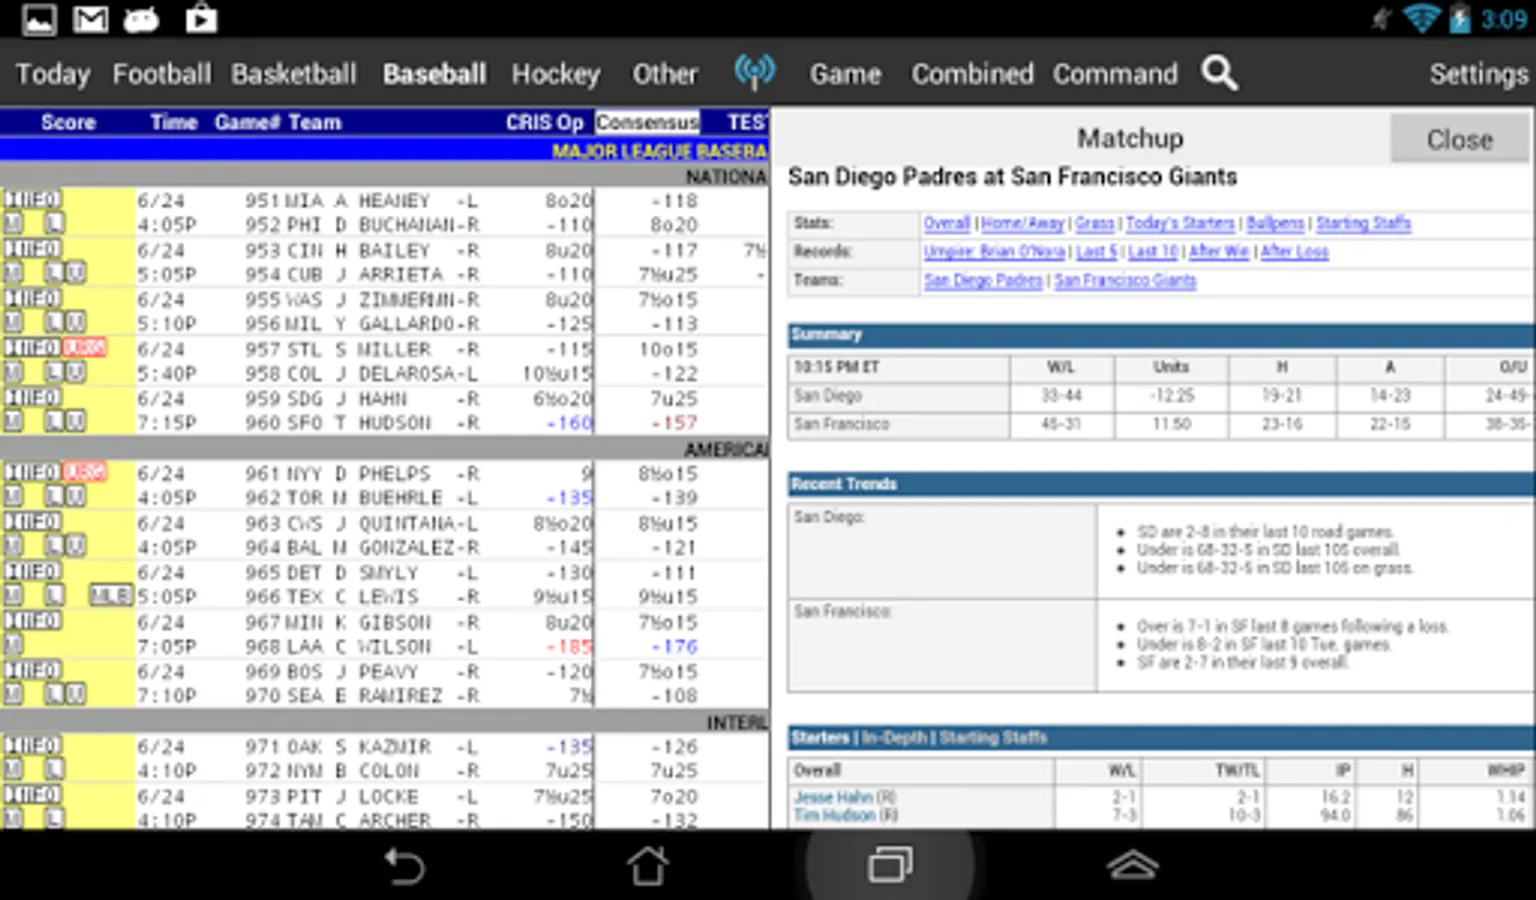Close the Matchup panel
The height and width of the screenshot is (900, 1536).
1459,139
